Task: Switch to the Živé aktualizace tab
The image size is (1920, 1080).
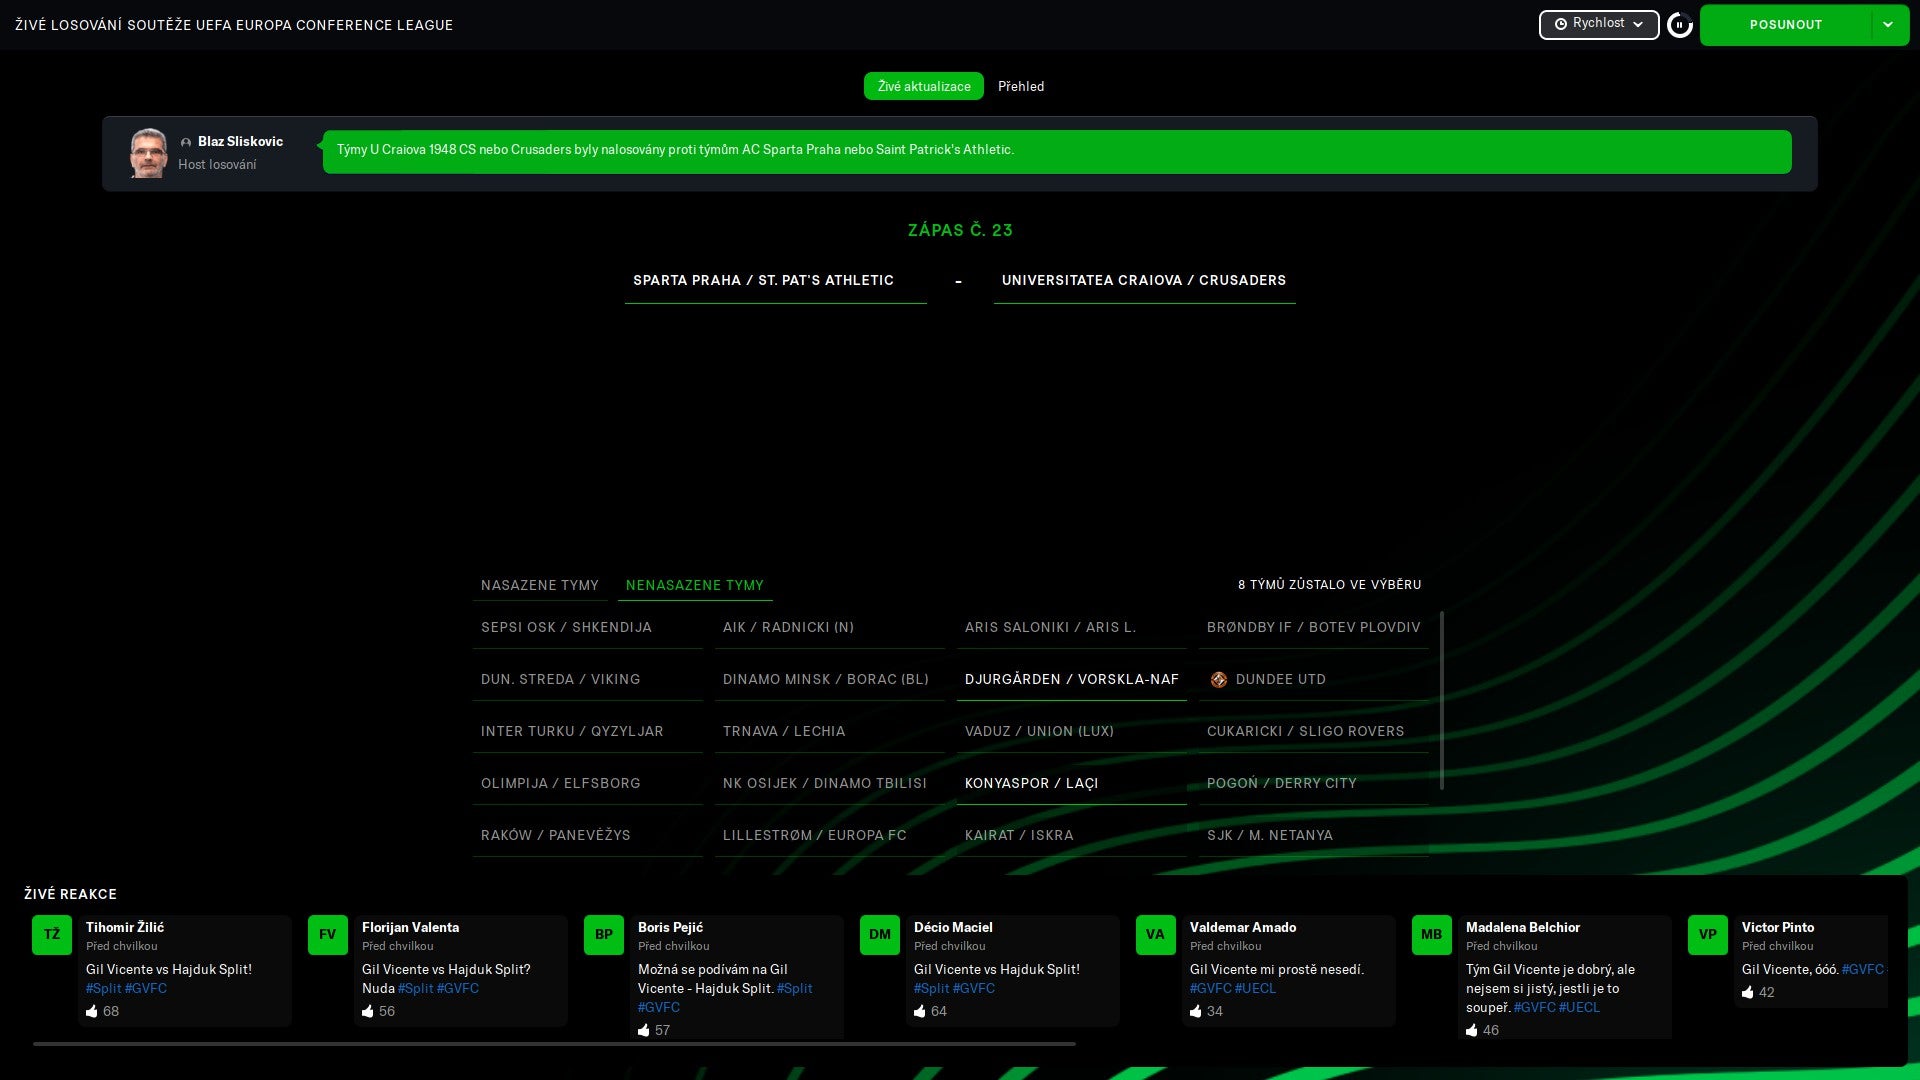Action: (923, 86)
